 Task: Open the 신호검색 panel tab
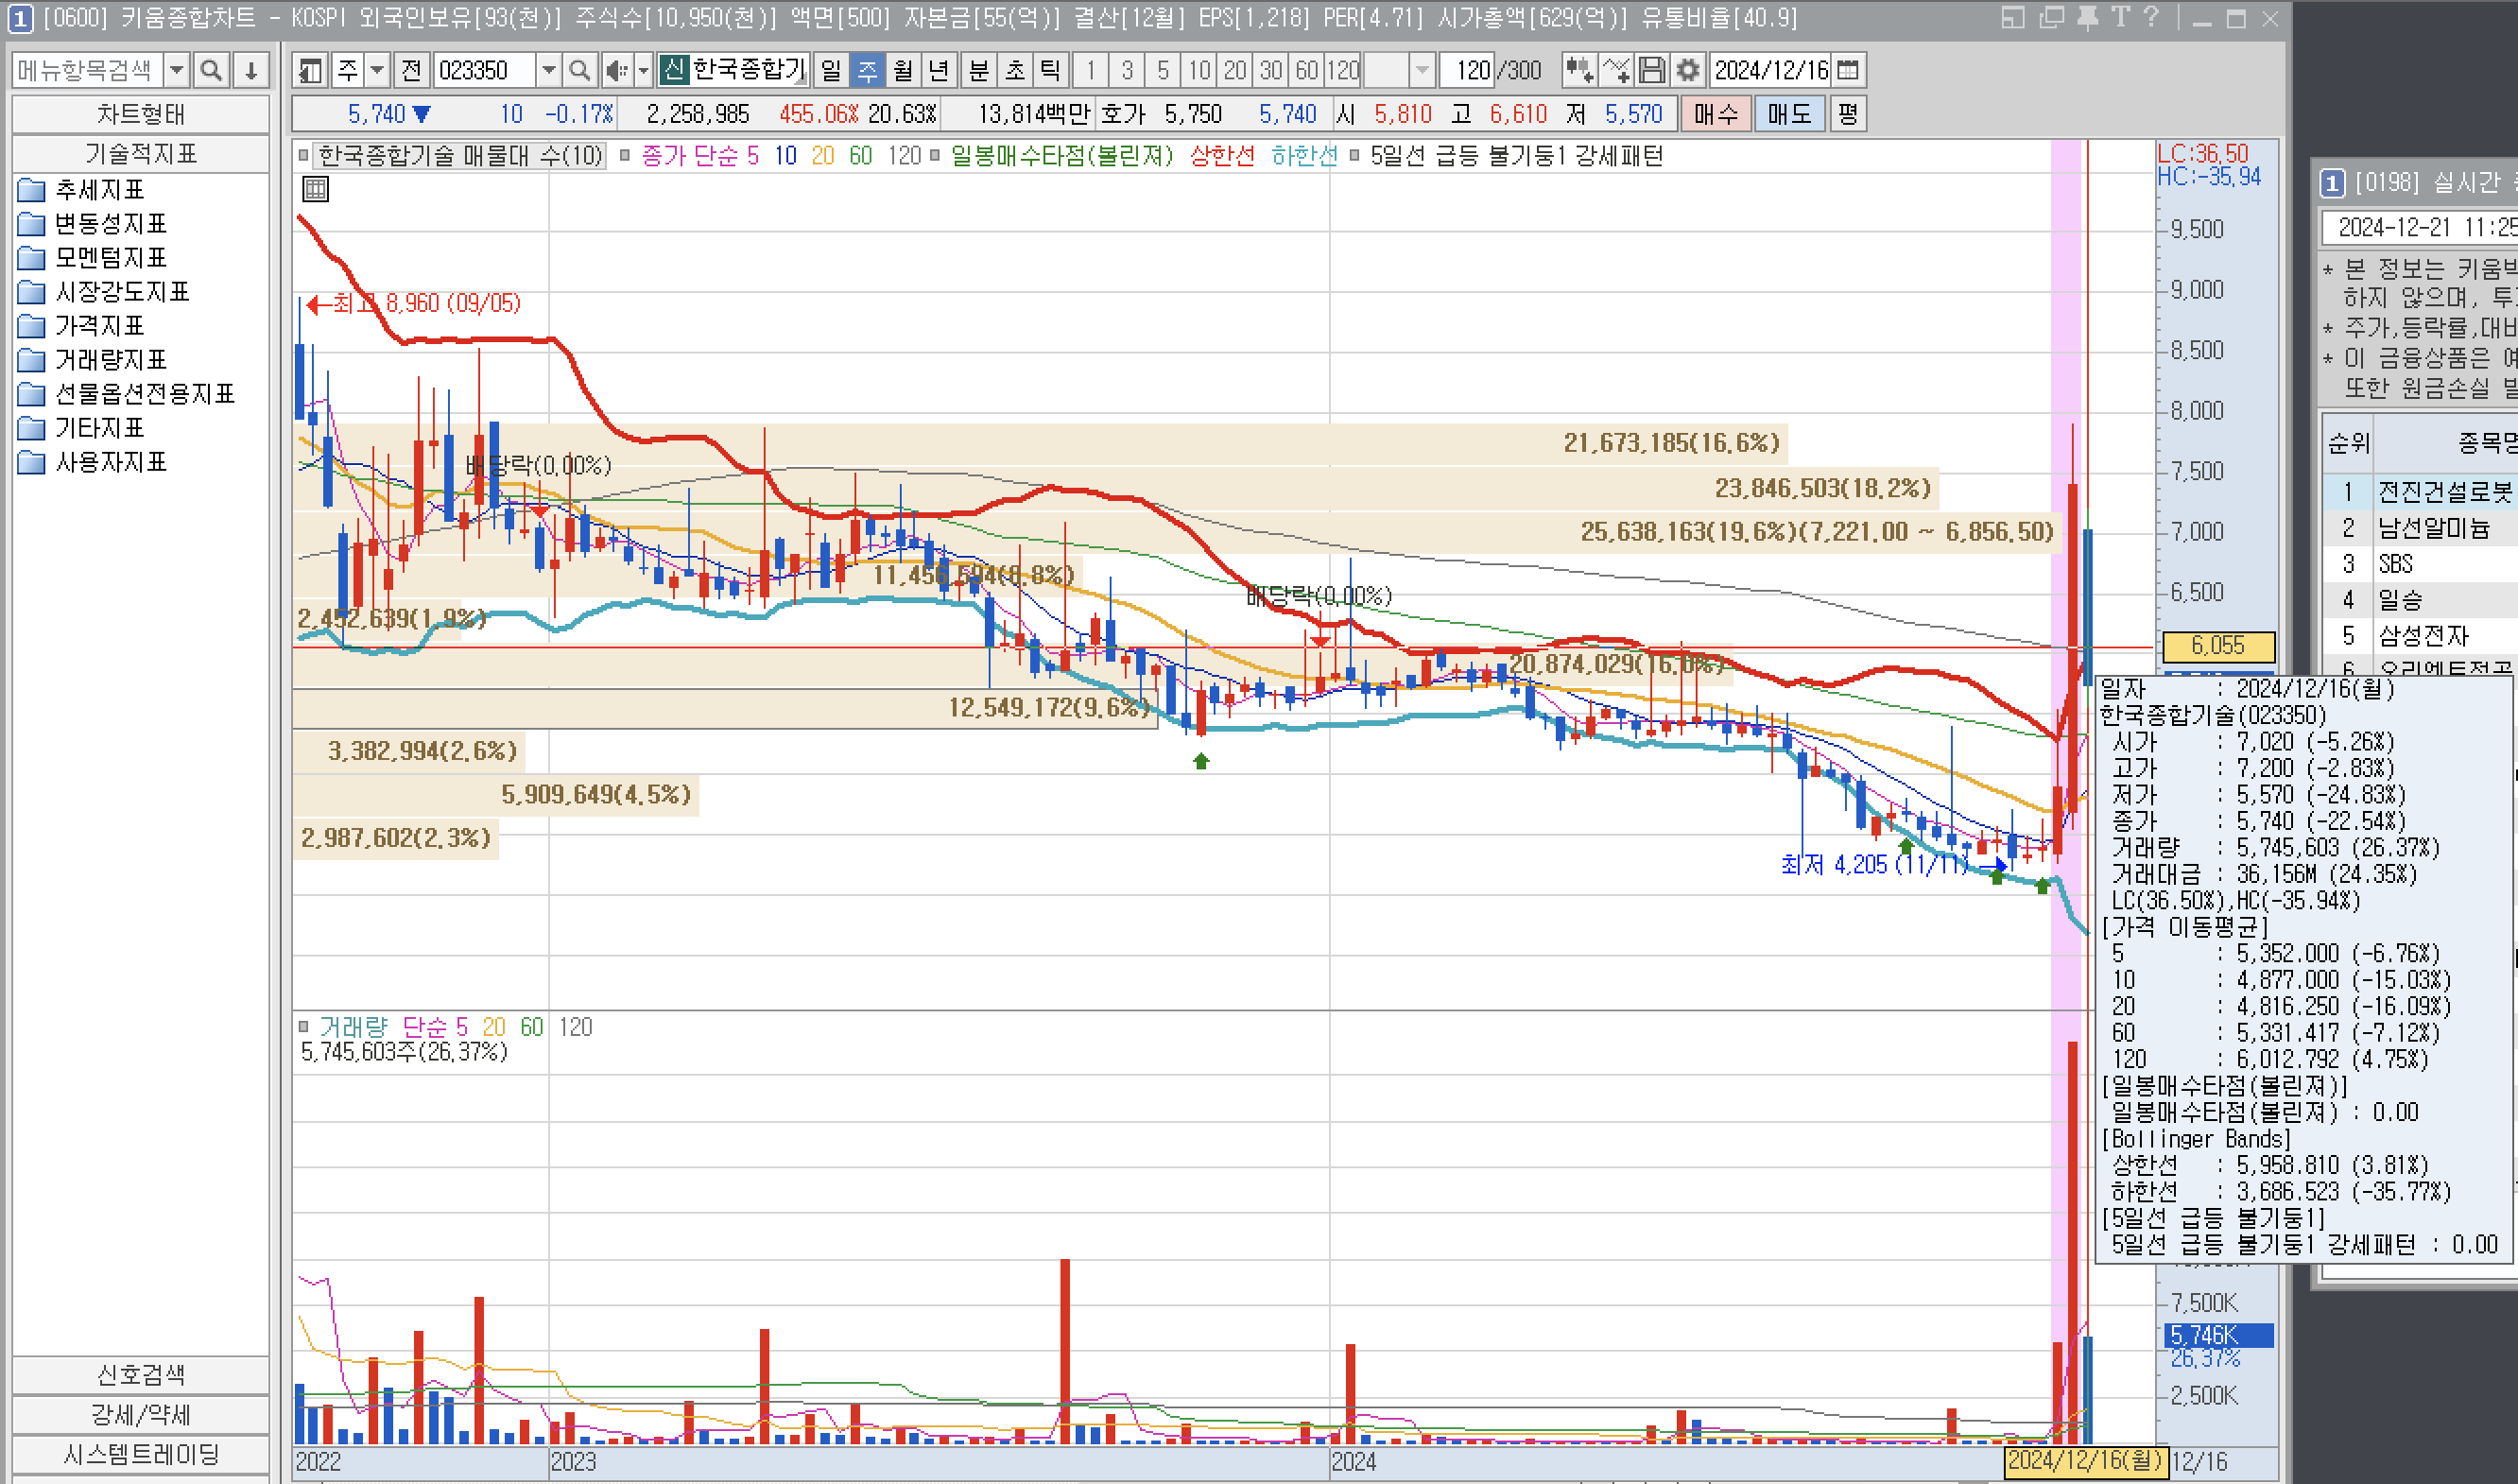[x=140, y=1374]
